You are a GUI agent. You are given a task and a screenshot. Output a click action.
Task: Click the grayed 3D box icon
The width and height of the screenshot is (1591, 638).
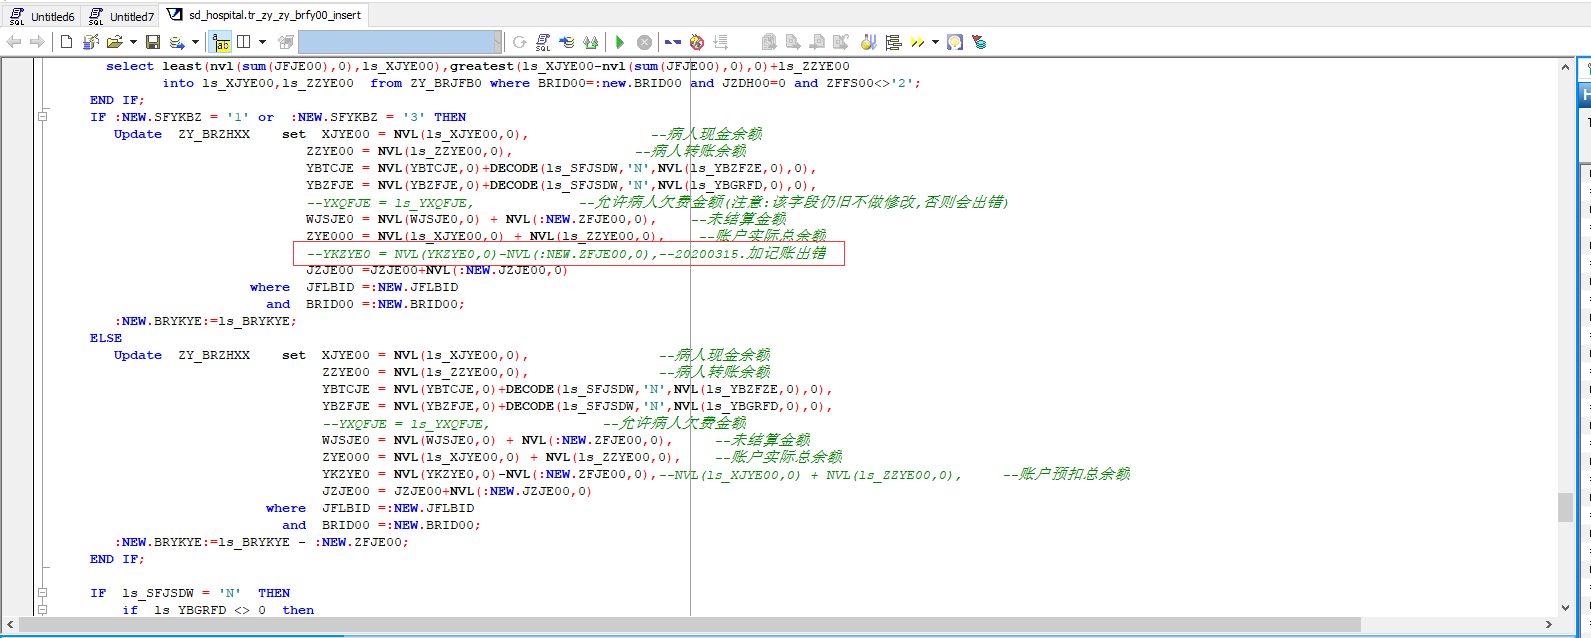click(285, 42)
